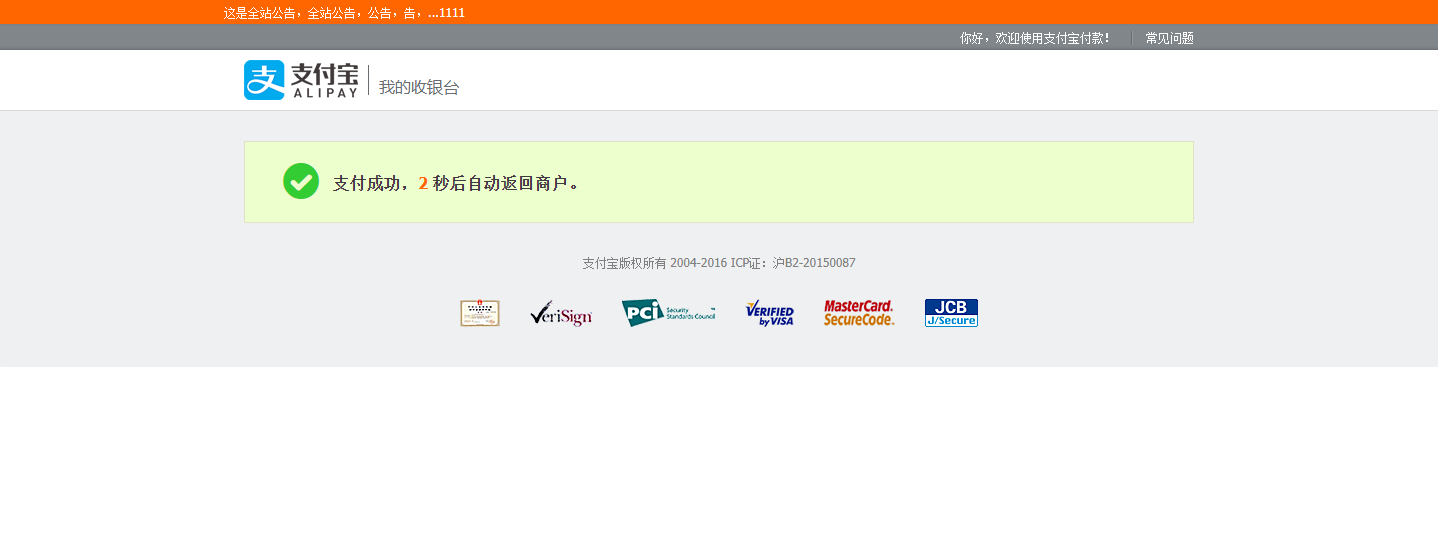This screenshot has height=542, width=1438.
Task: Click the PCI Security Standards Council badge
Action: (x=669, y=313)
